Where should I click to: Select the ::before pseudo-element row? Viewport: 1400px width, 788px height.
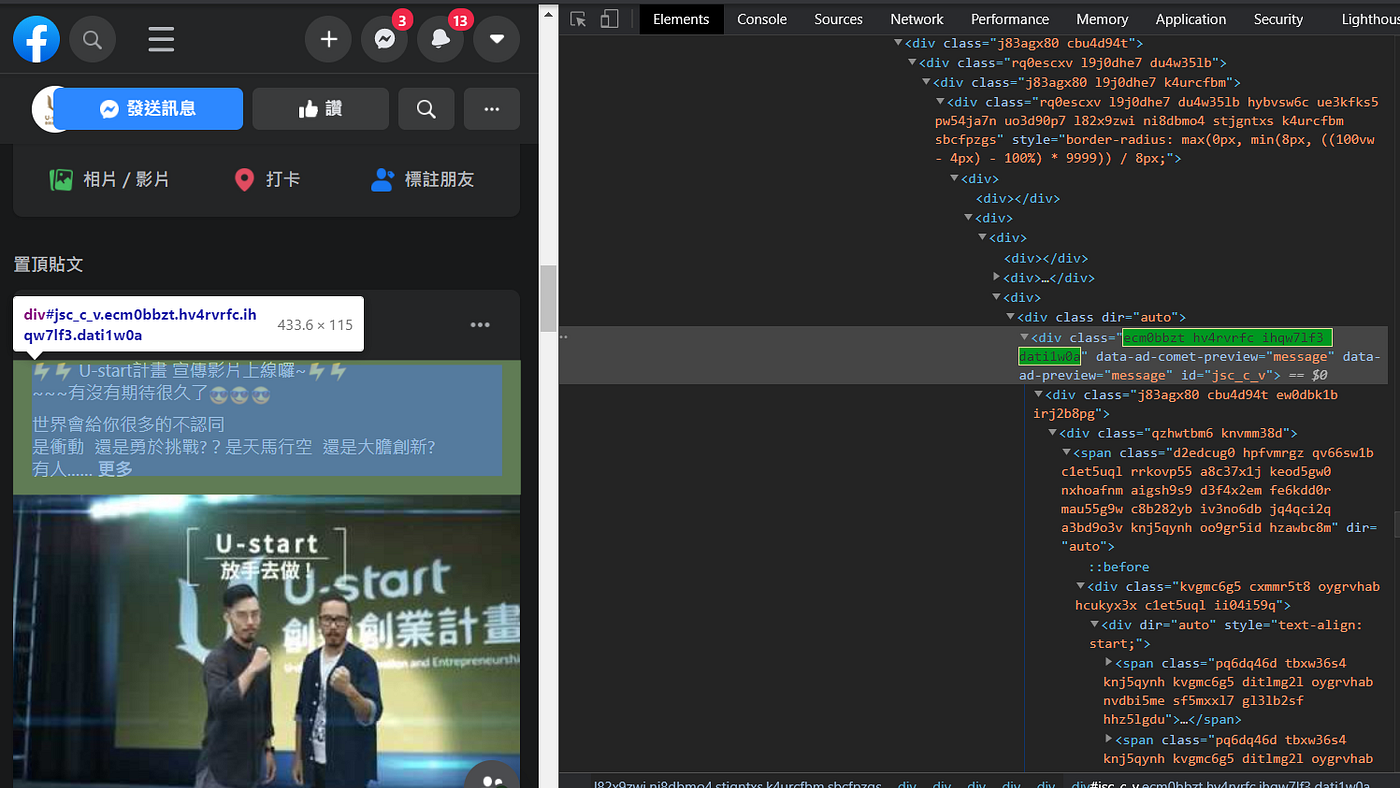tap(1119, 567)
